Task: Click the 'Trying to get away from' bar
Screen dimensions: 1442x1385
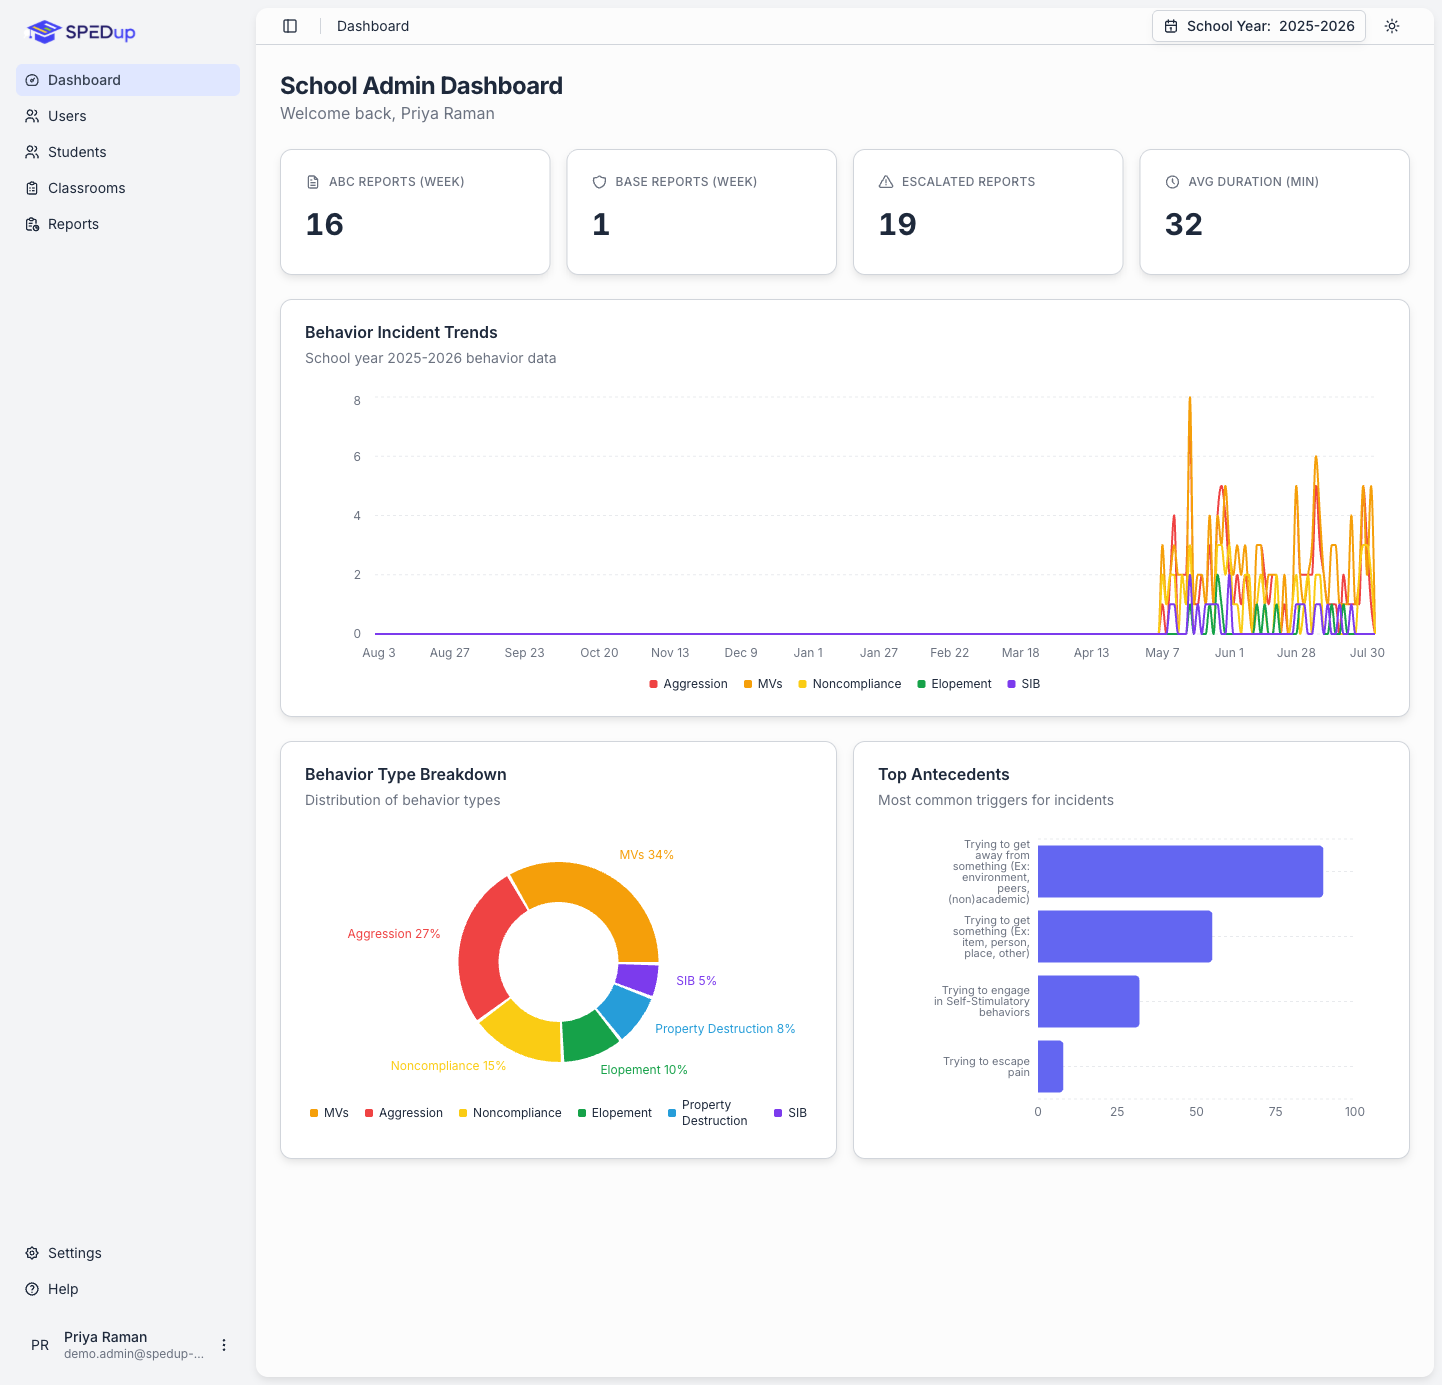Action: click(x=1180, y=871)
